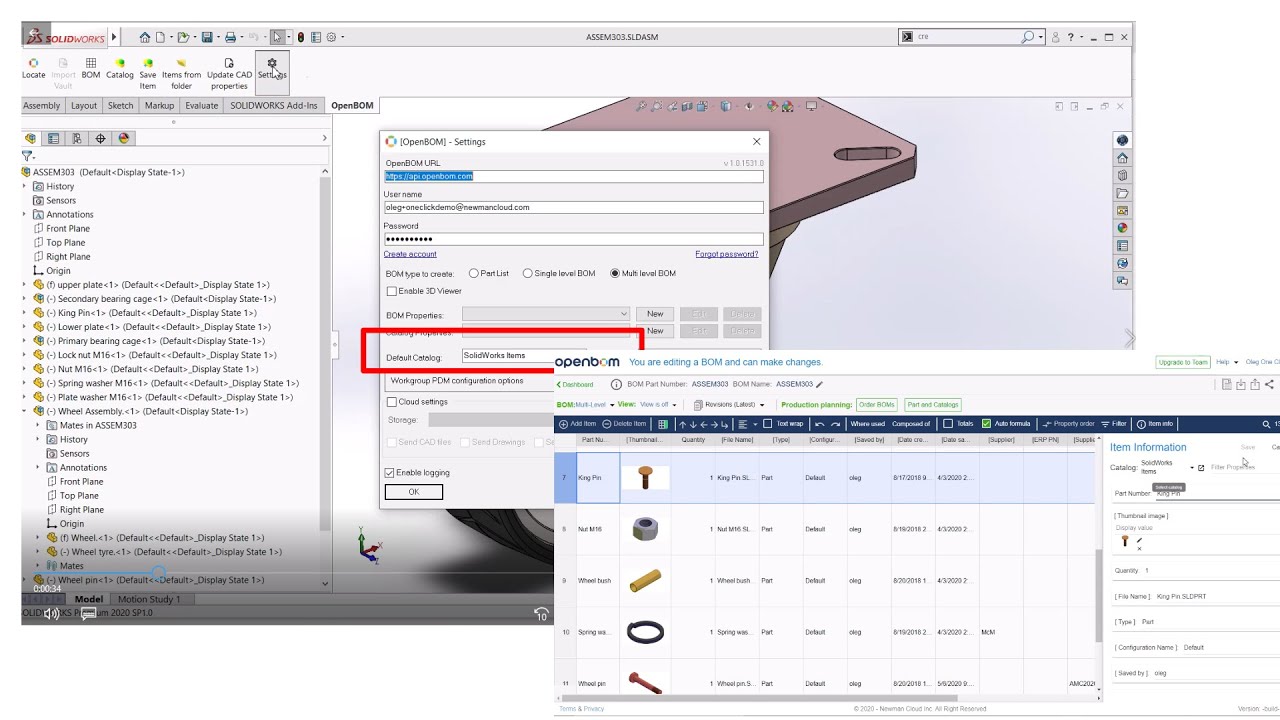The image size is (1280, 720).
Task: Click the Add Item plus icon in OpenBOM
Action: click(563, 424)
